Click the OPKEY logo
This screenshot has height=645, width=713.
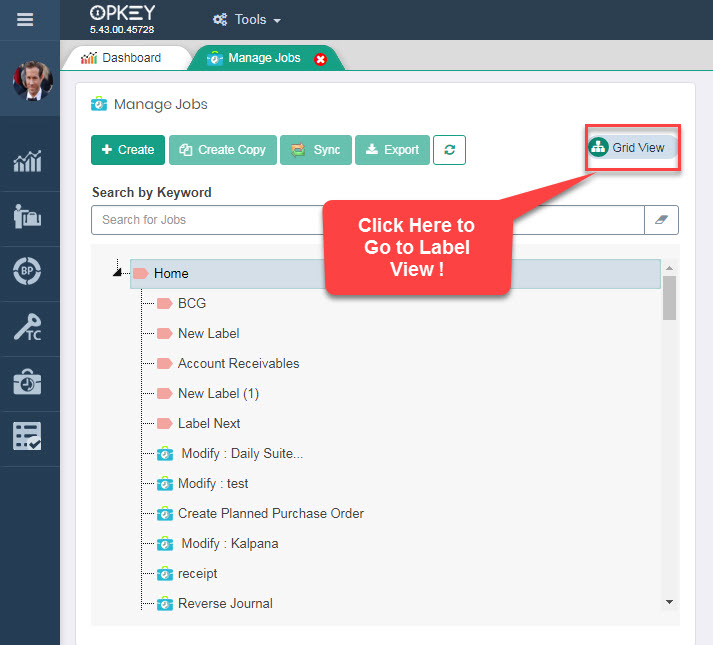pos(122,13)
